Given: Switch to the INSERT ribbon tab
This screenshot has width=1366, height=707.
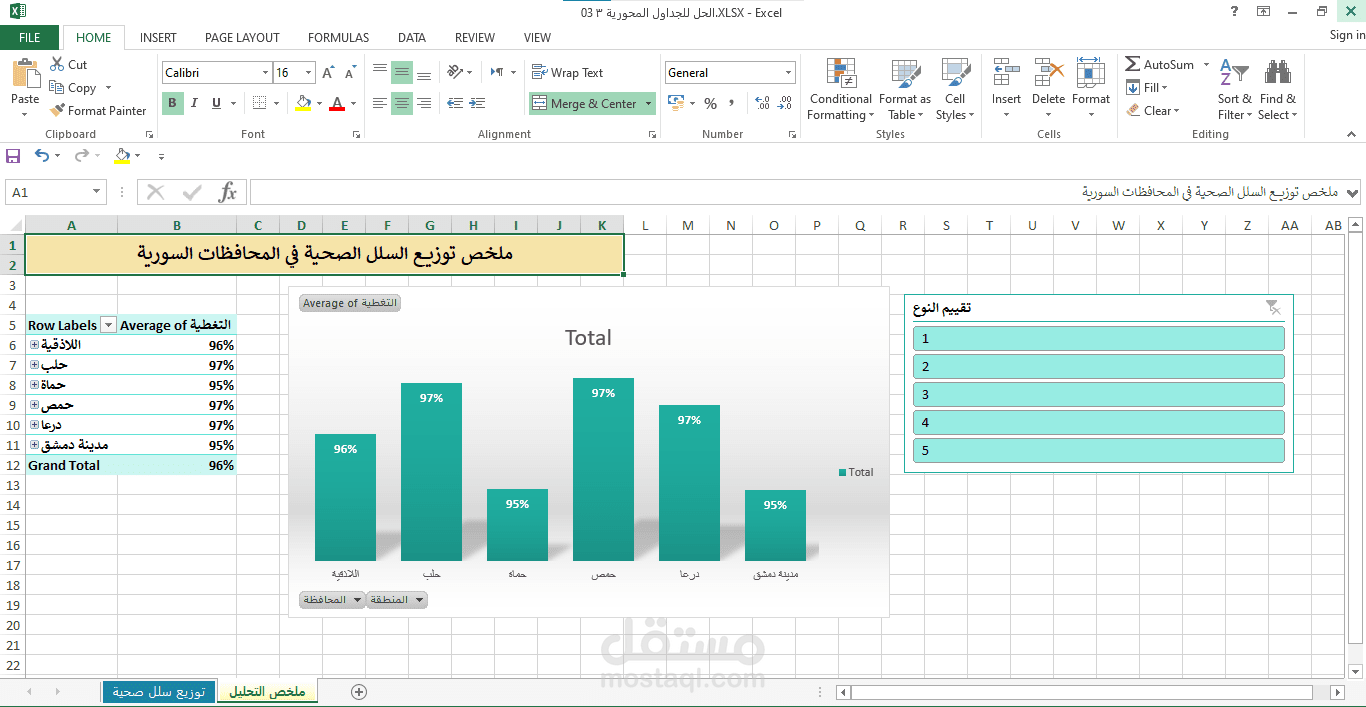Looking at the screenshot, I should click(x=157, y=37).
